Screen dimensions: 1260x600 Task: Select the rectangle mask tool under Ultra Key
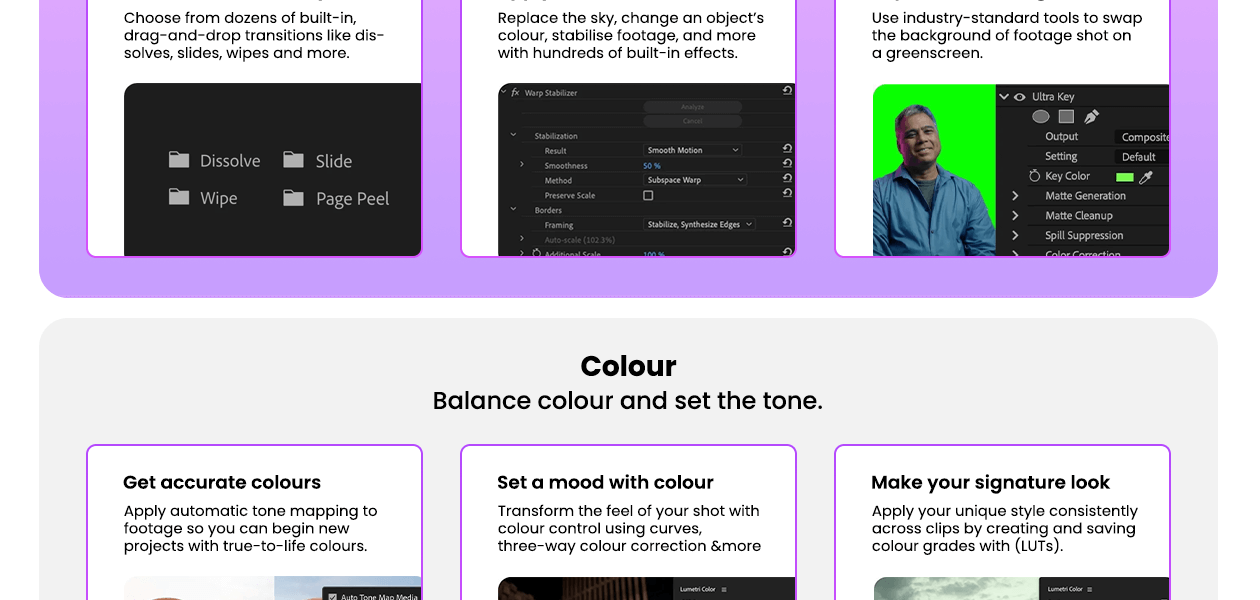(1066, 116)
